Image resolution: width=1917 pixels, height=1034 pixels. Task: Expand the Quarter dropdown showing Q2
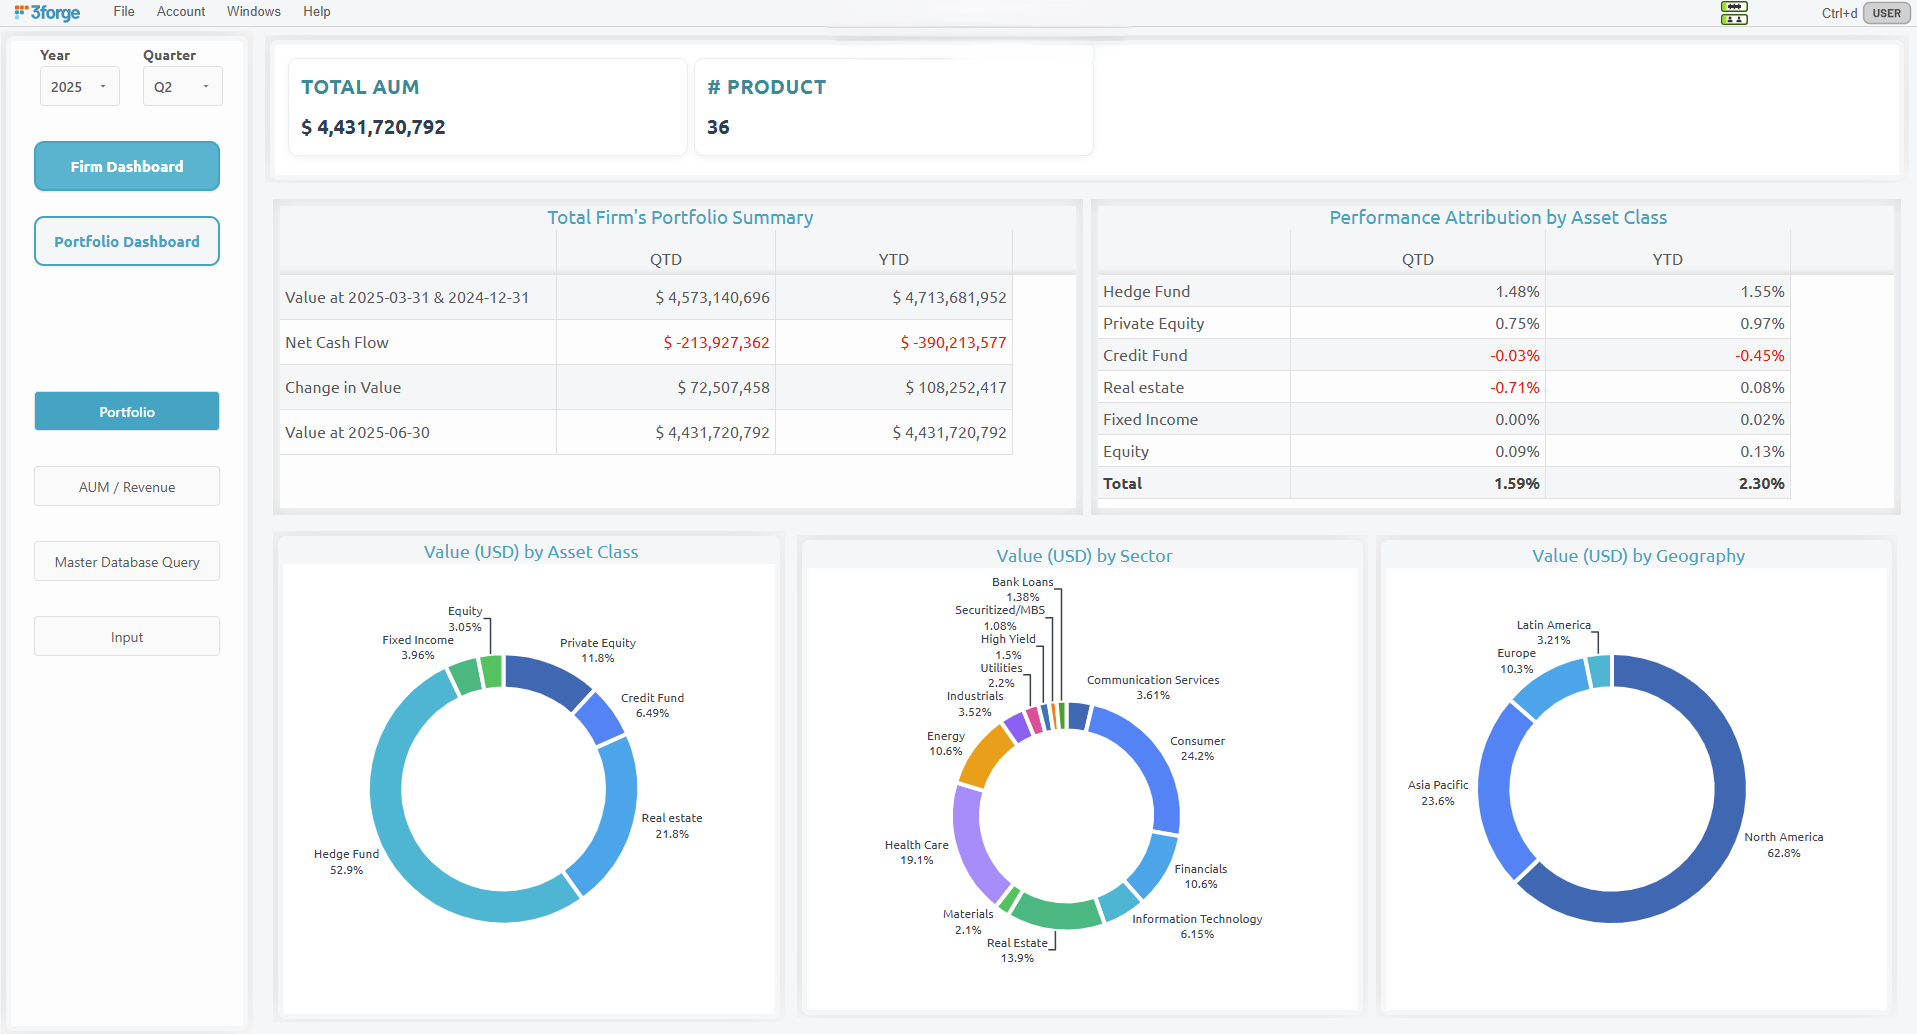tap(182, 87)
